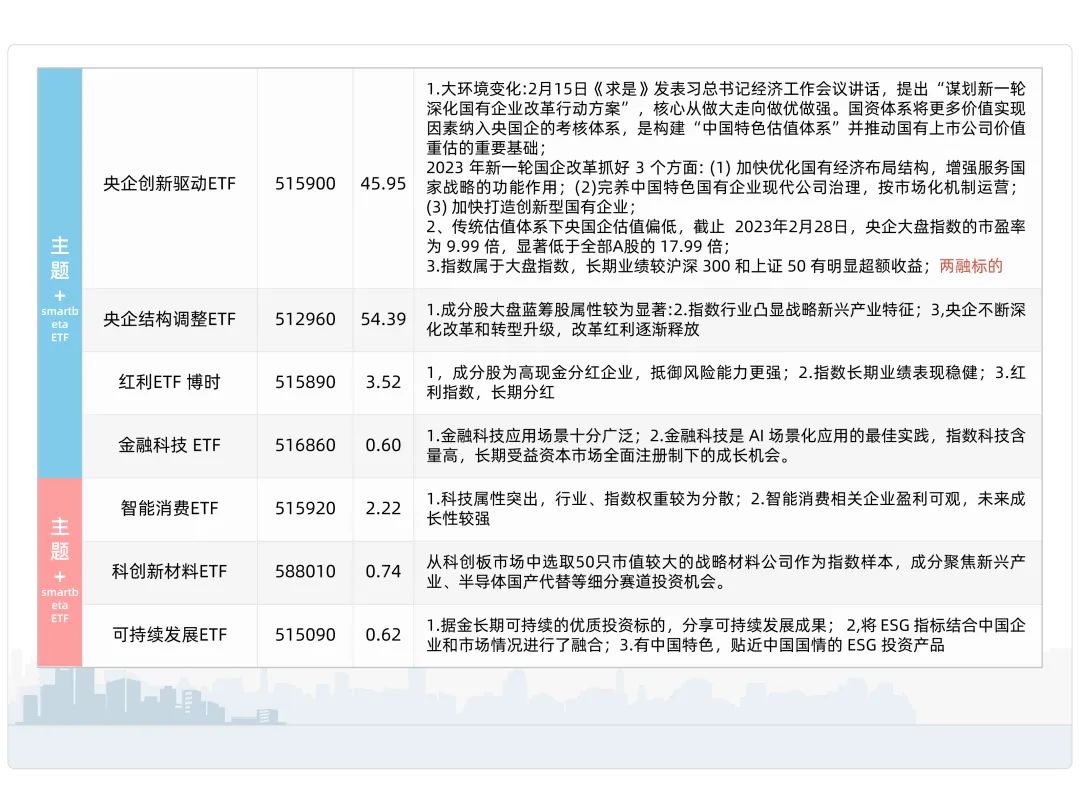The width and height of the screenshot is (1080, 801).
Task: Click the description 据金长期可持续的优质投资标的
Action: click(x=727, y=635)
